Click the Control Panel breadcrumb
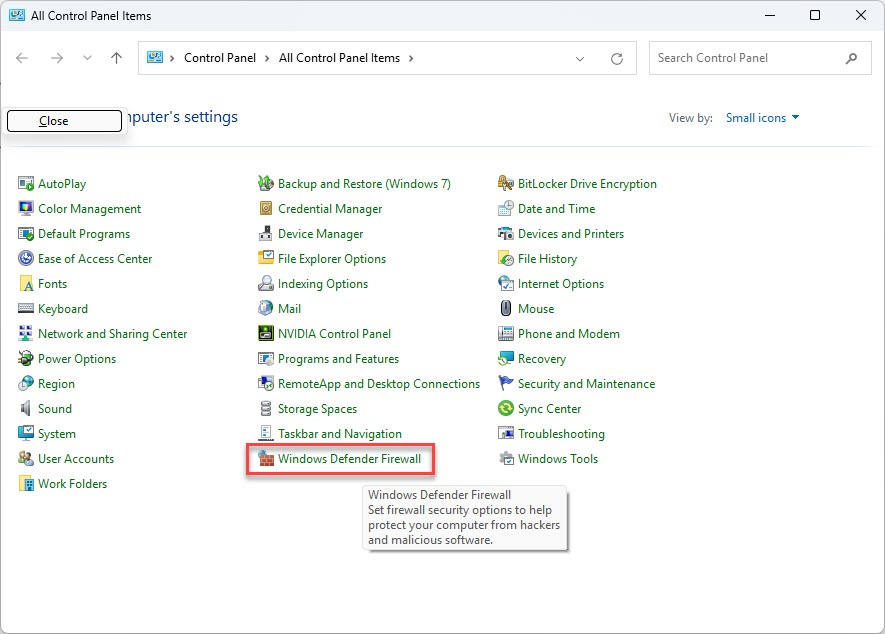 (220, 58)
